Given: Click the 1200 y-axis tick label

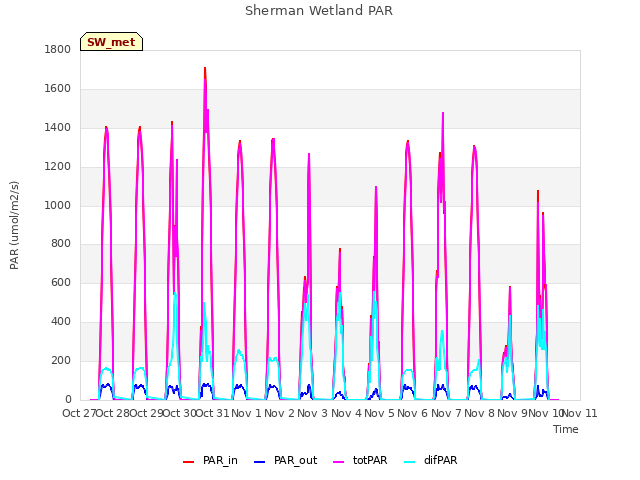Looking at the screenshot, I should (x=58, y=166).
